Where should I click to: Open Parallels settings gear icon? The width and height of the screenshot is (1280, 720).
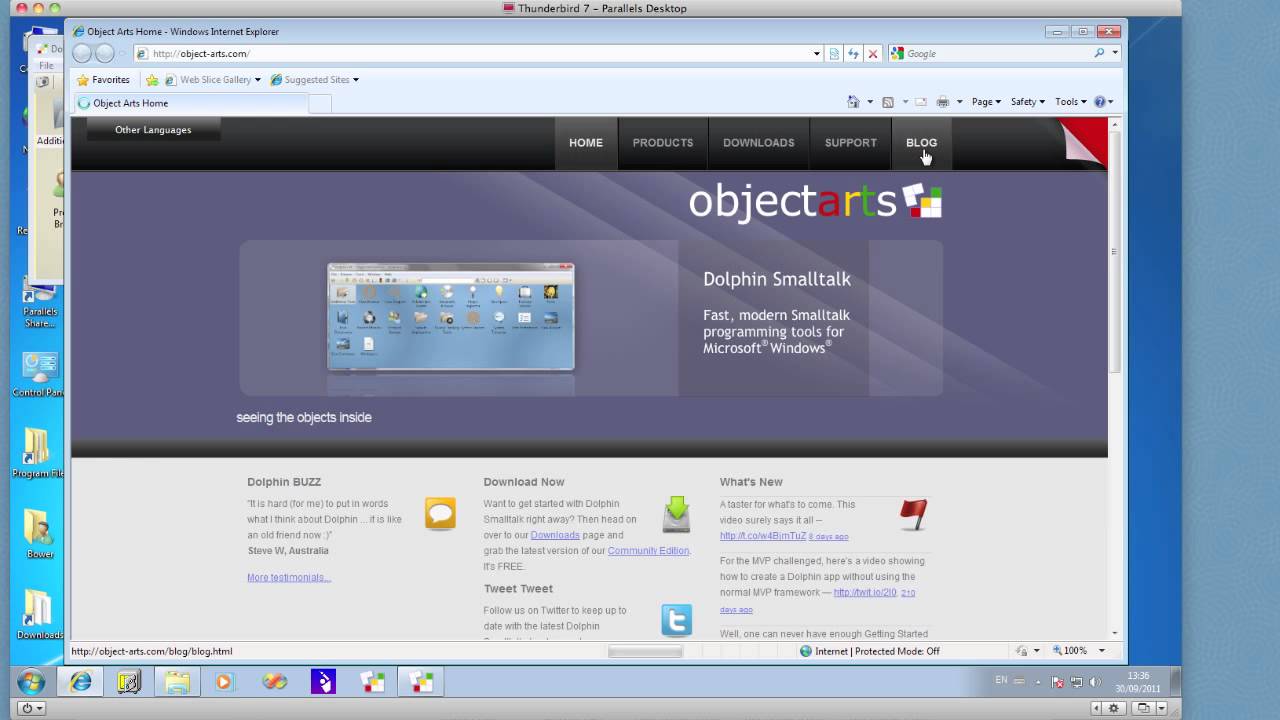1113,708
